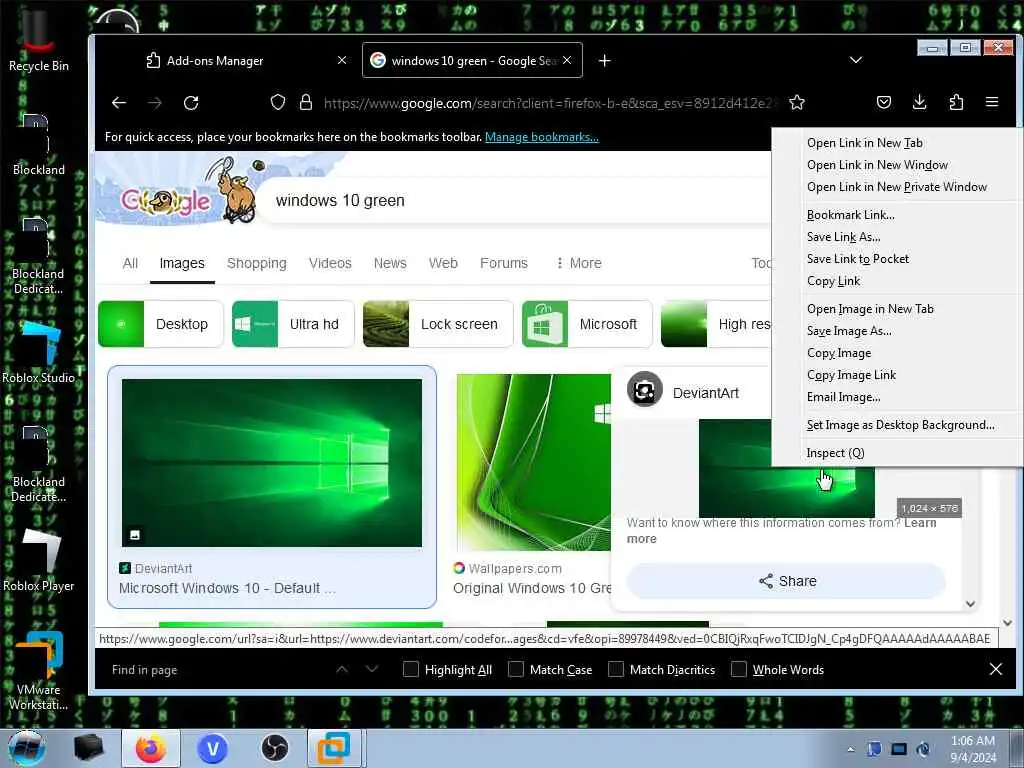Choose Set Image as Desktop Background

(x=900, y=425)
